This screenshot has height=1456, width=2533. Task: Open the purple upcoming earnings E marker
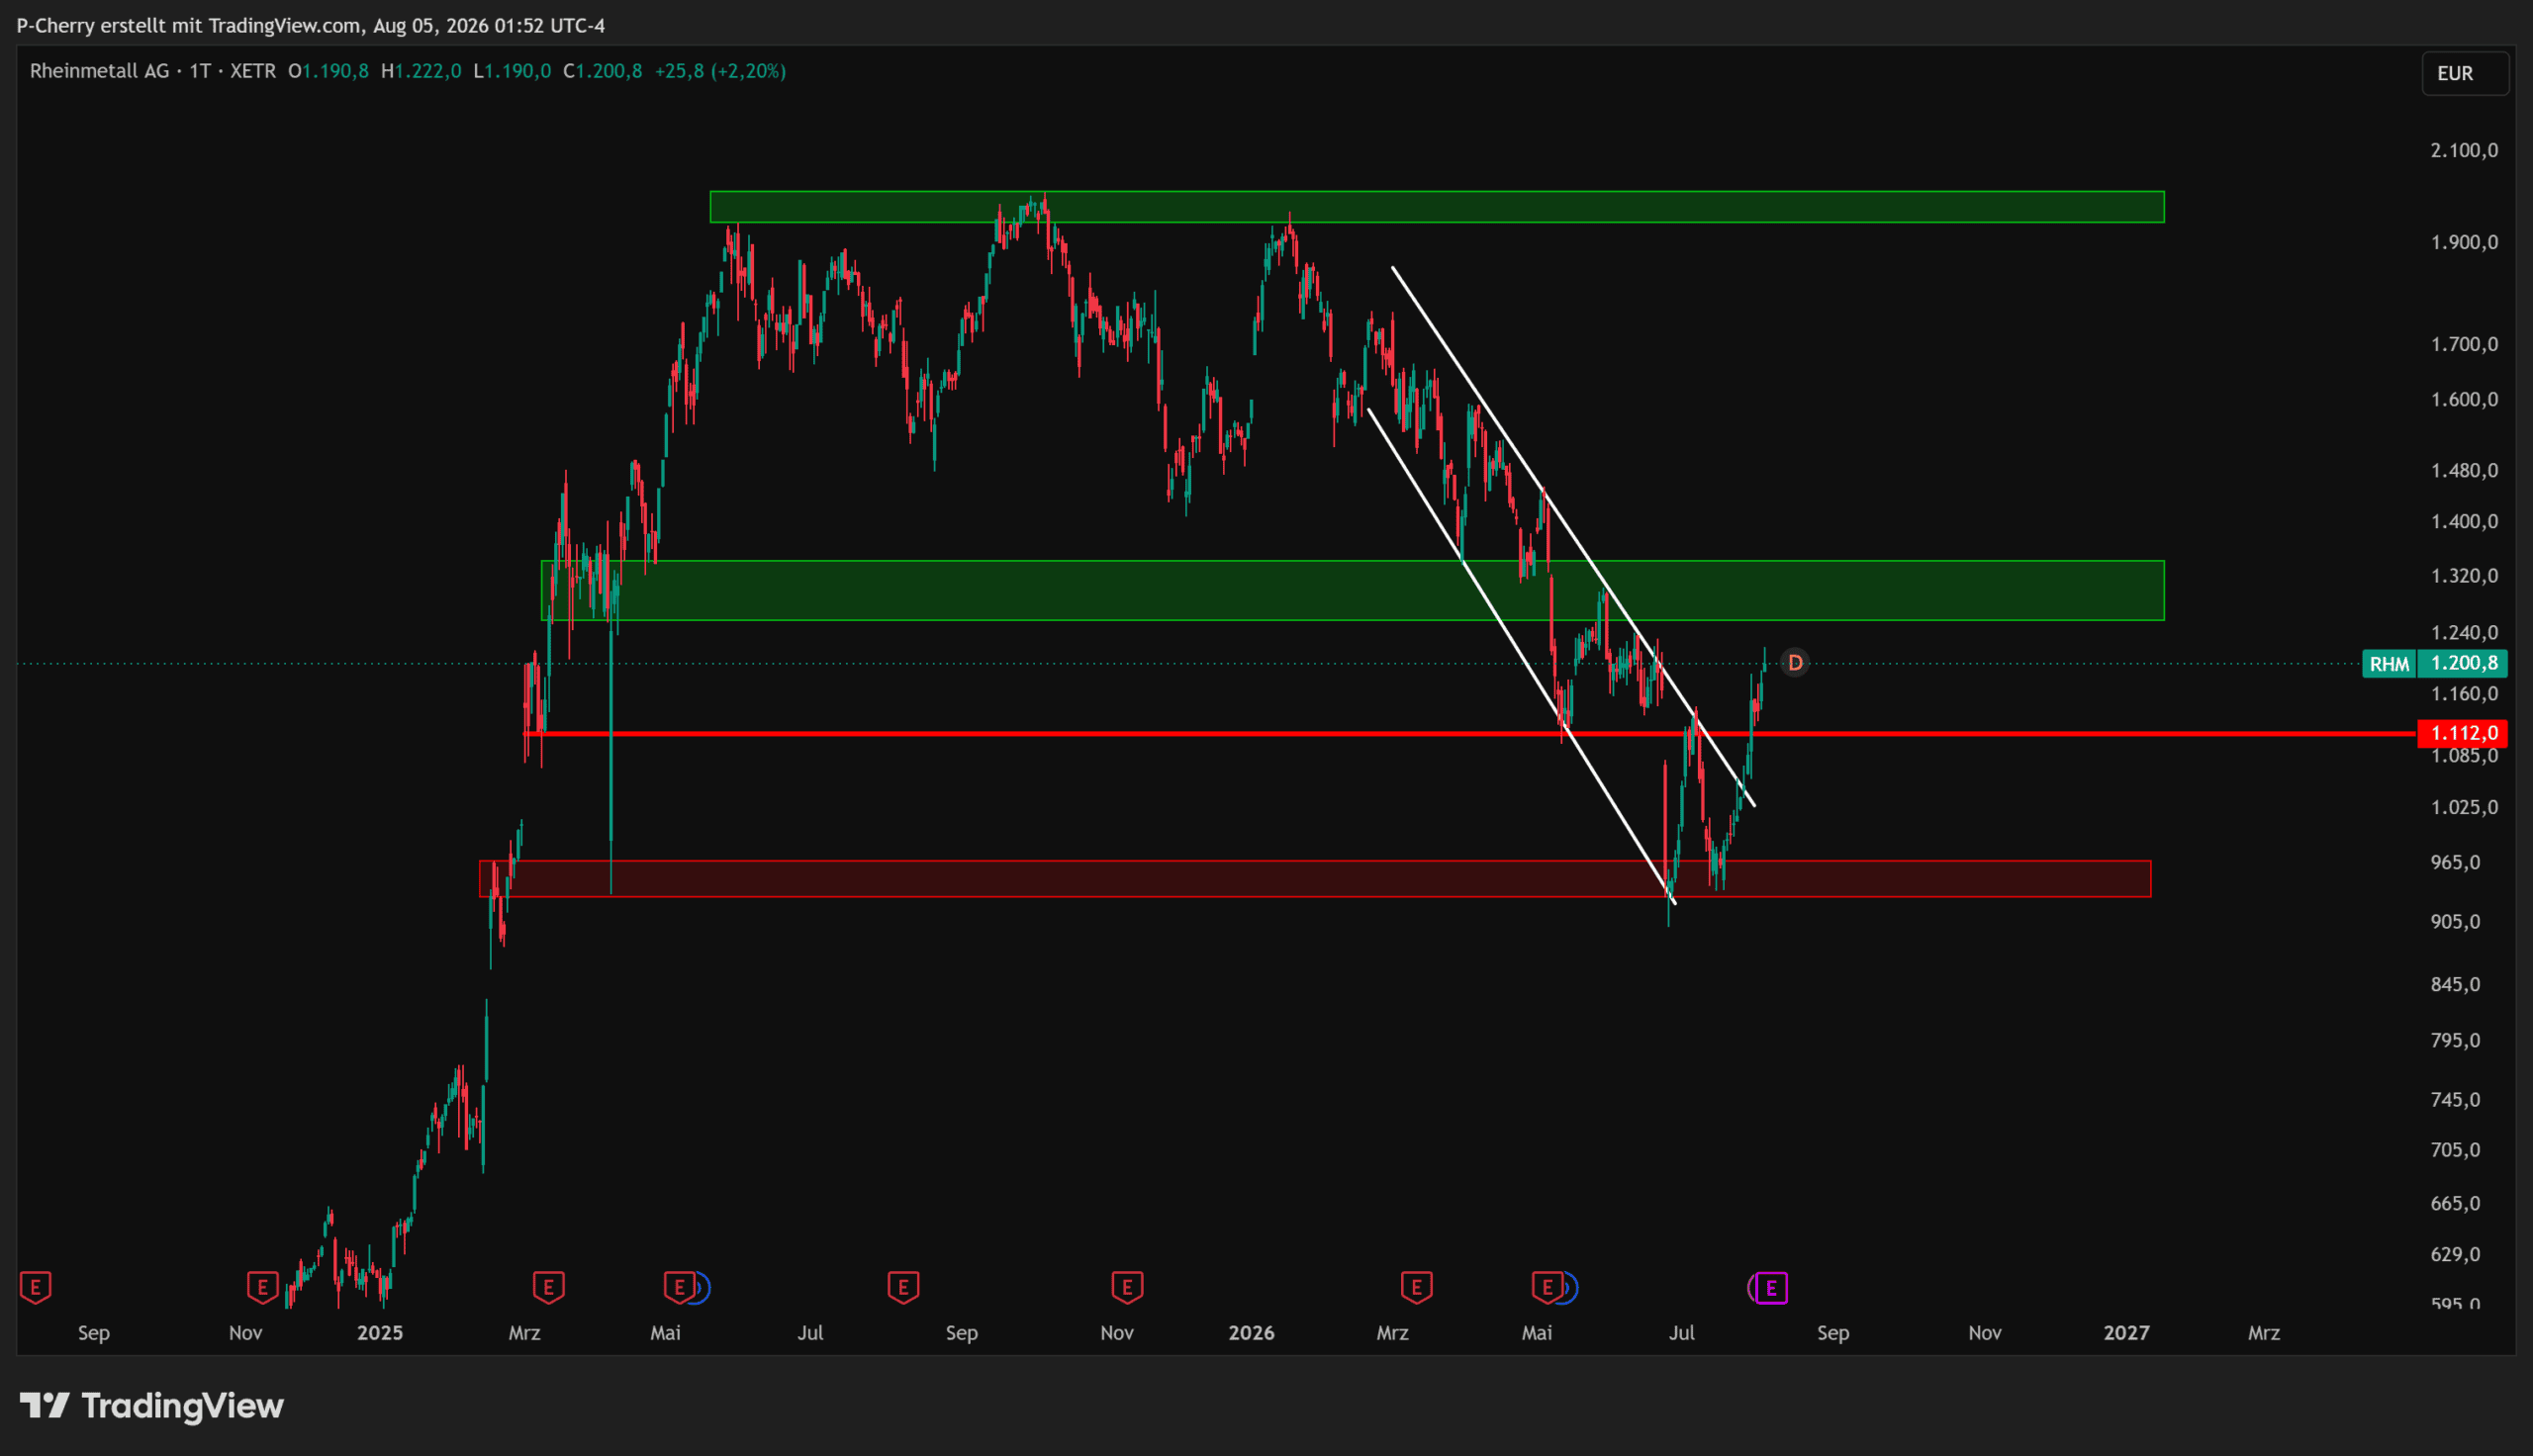[1771, 1288]
